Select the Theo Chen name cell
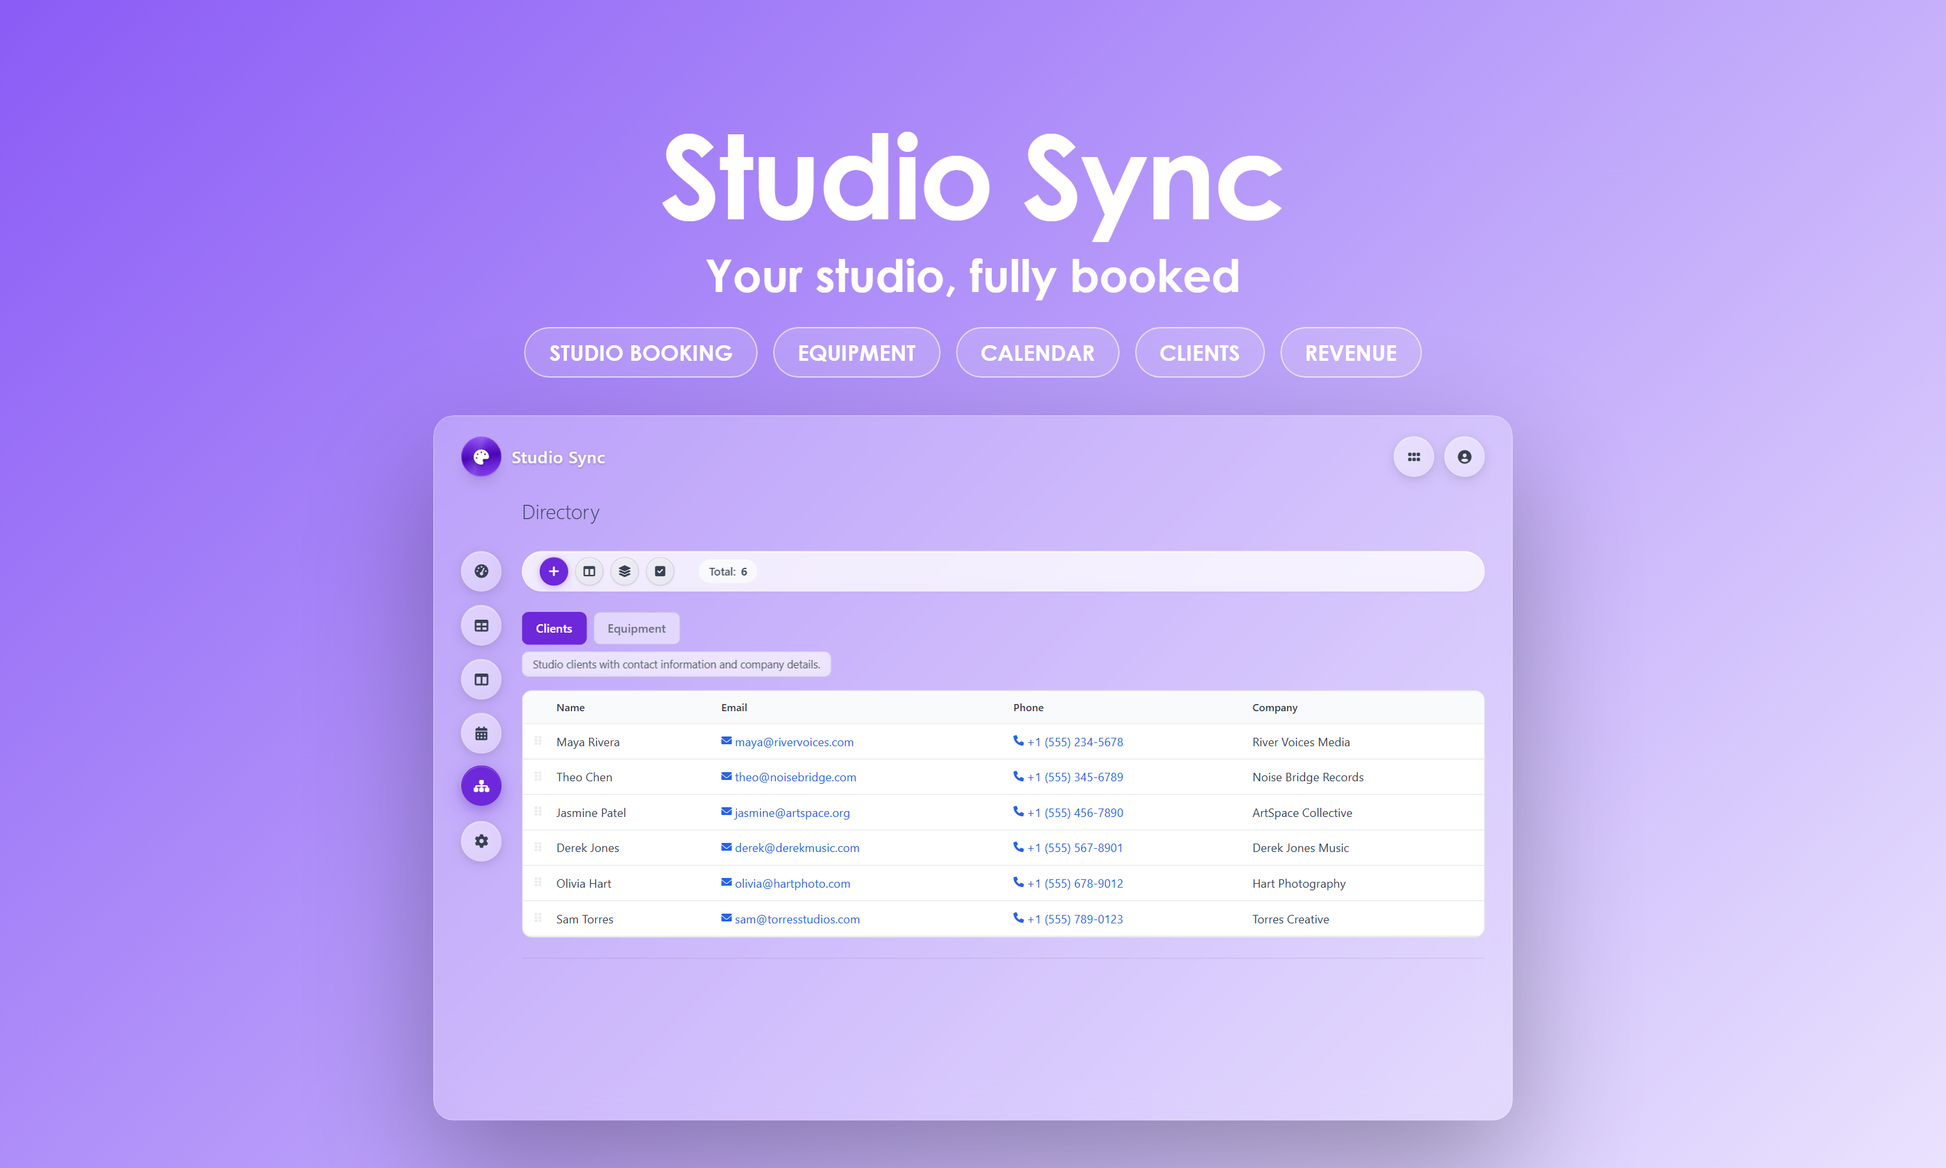This screenshot has height=1168, width=1946. coord(584,777)
